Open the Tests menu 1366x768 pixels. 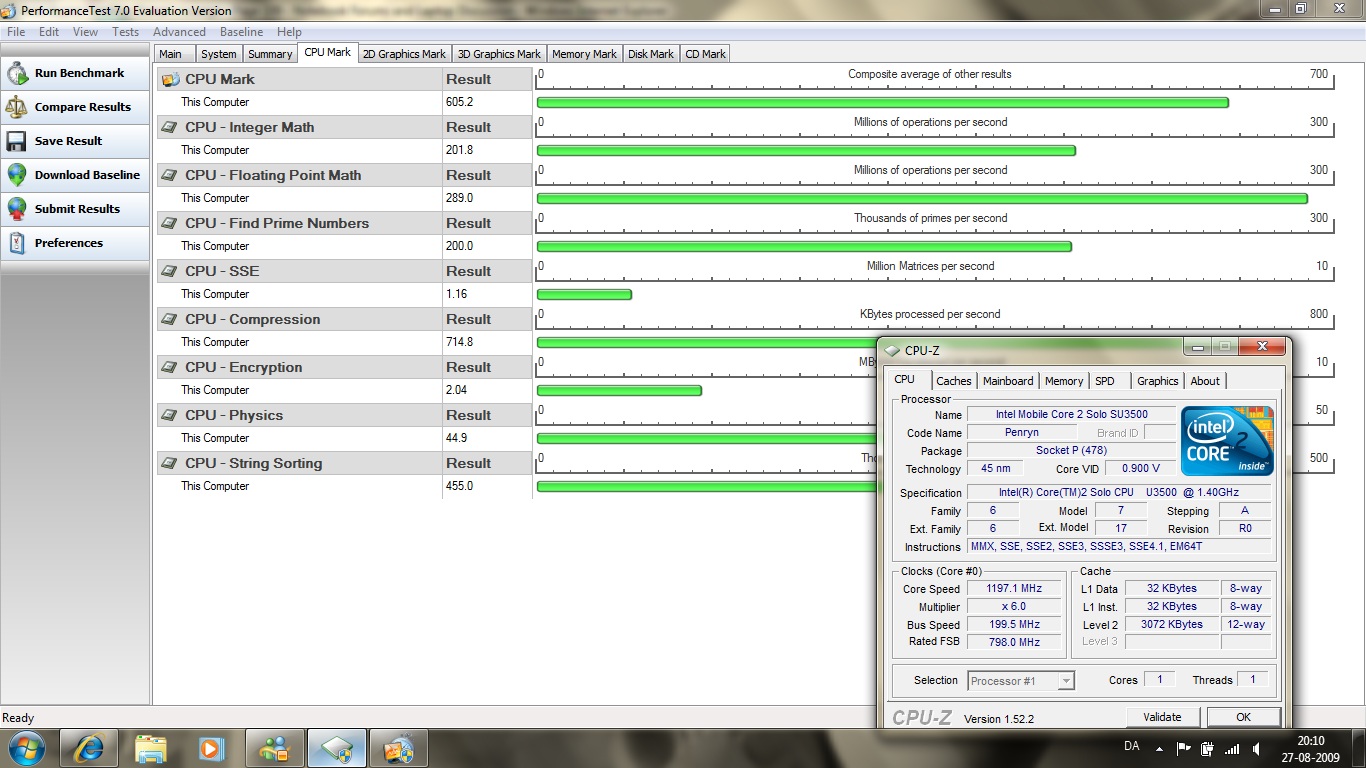[126, 32]
